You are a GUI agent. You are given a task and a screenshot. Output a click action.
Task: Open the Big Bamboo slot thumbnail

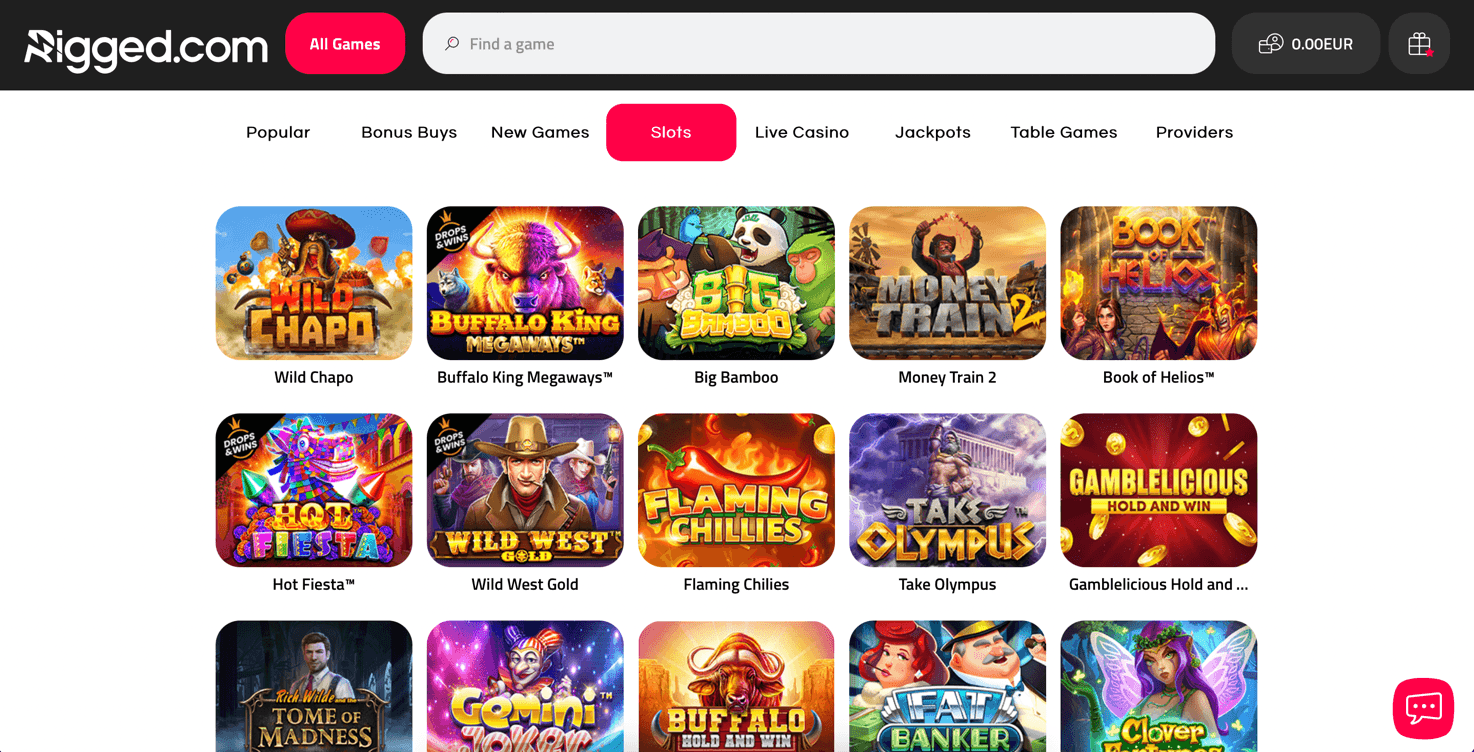[x=736, y=283]
